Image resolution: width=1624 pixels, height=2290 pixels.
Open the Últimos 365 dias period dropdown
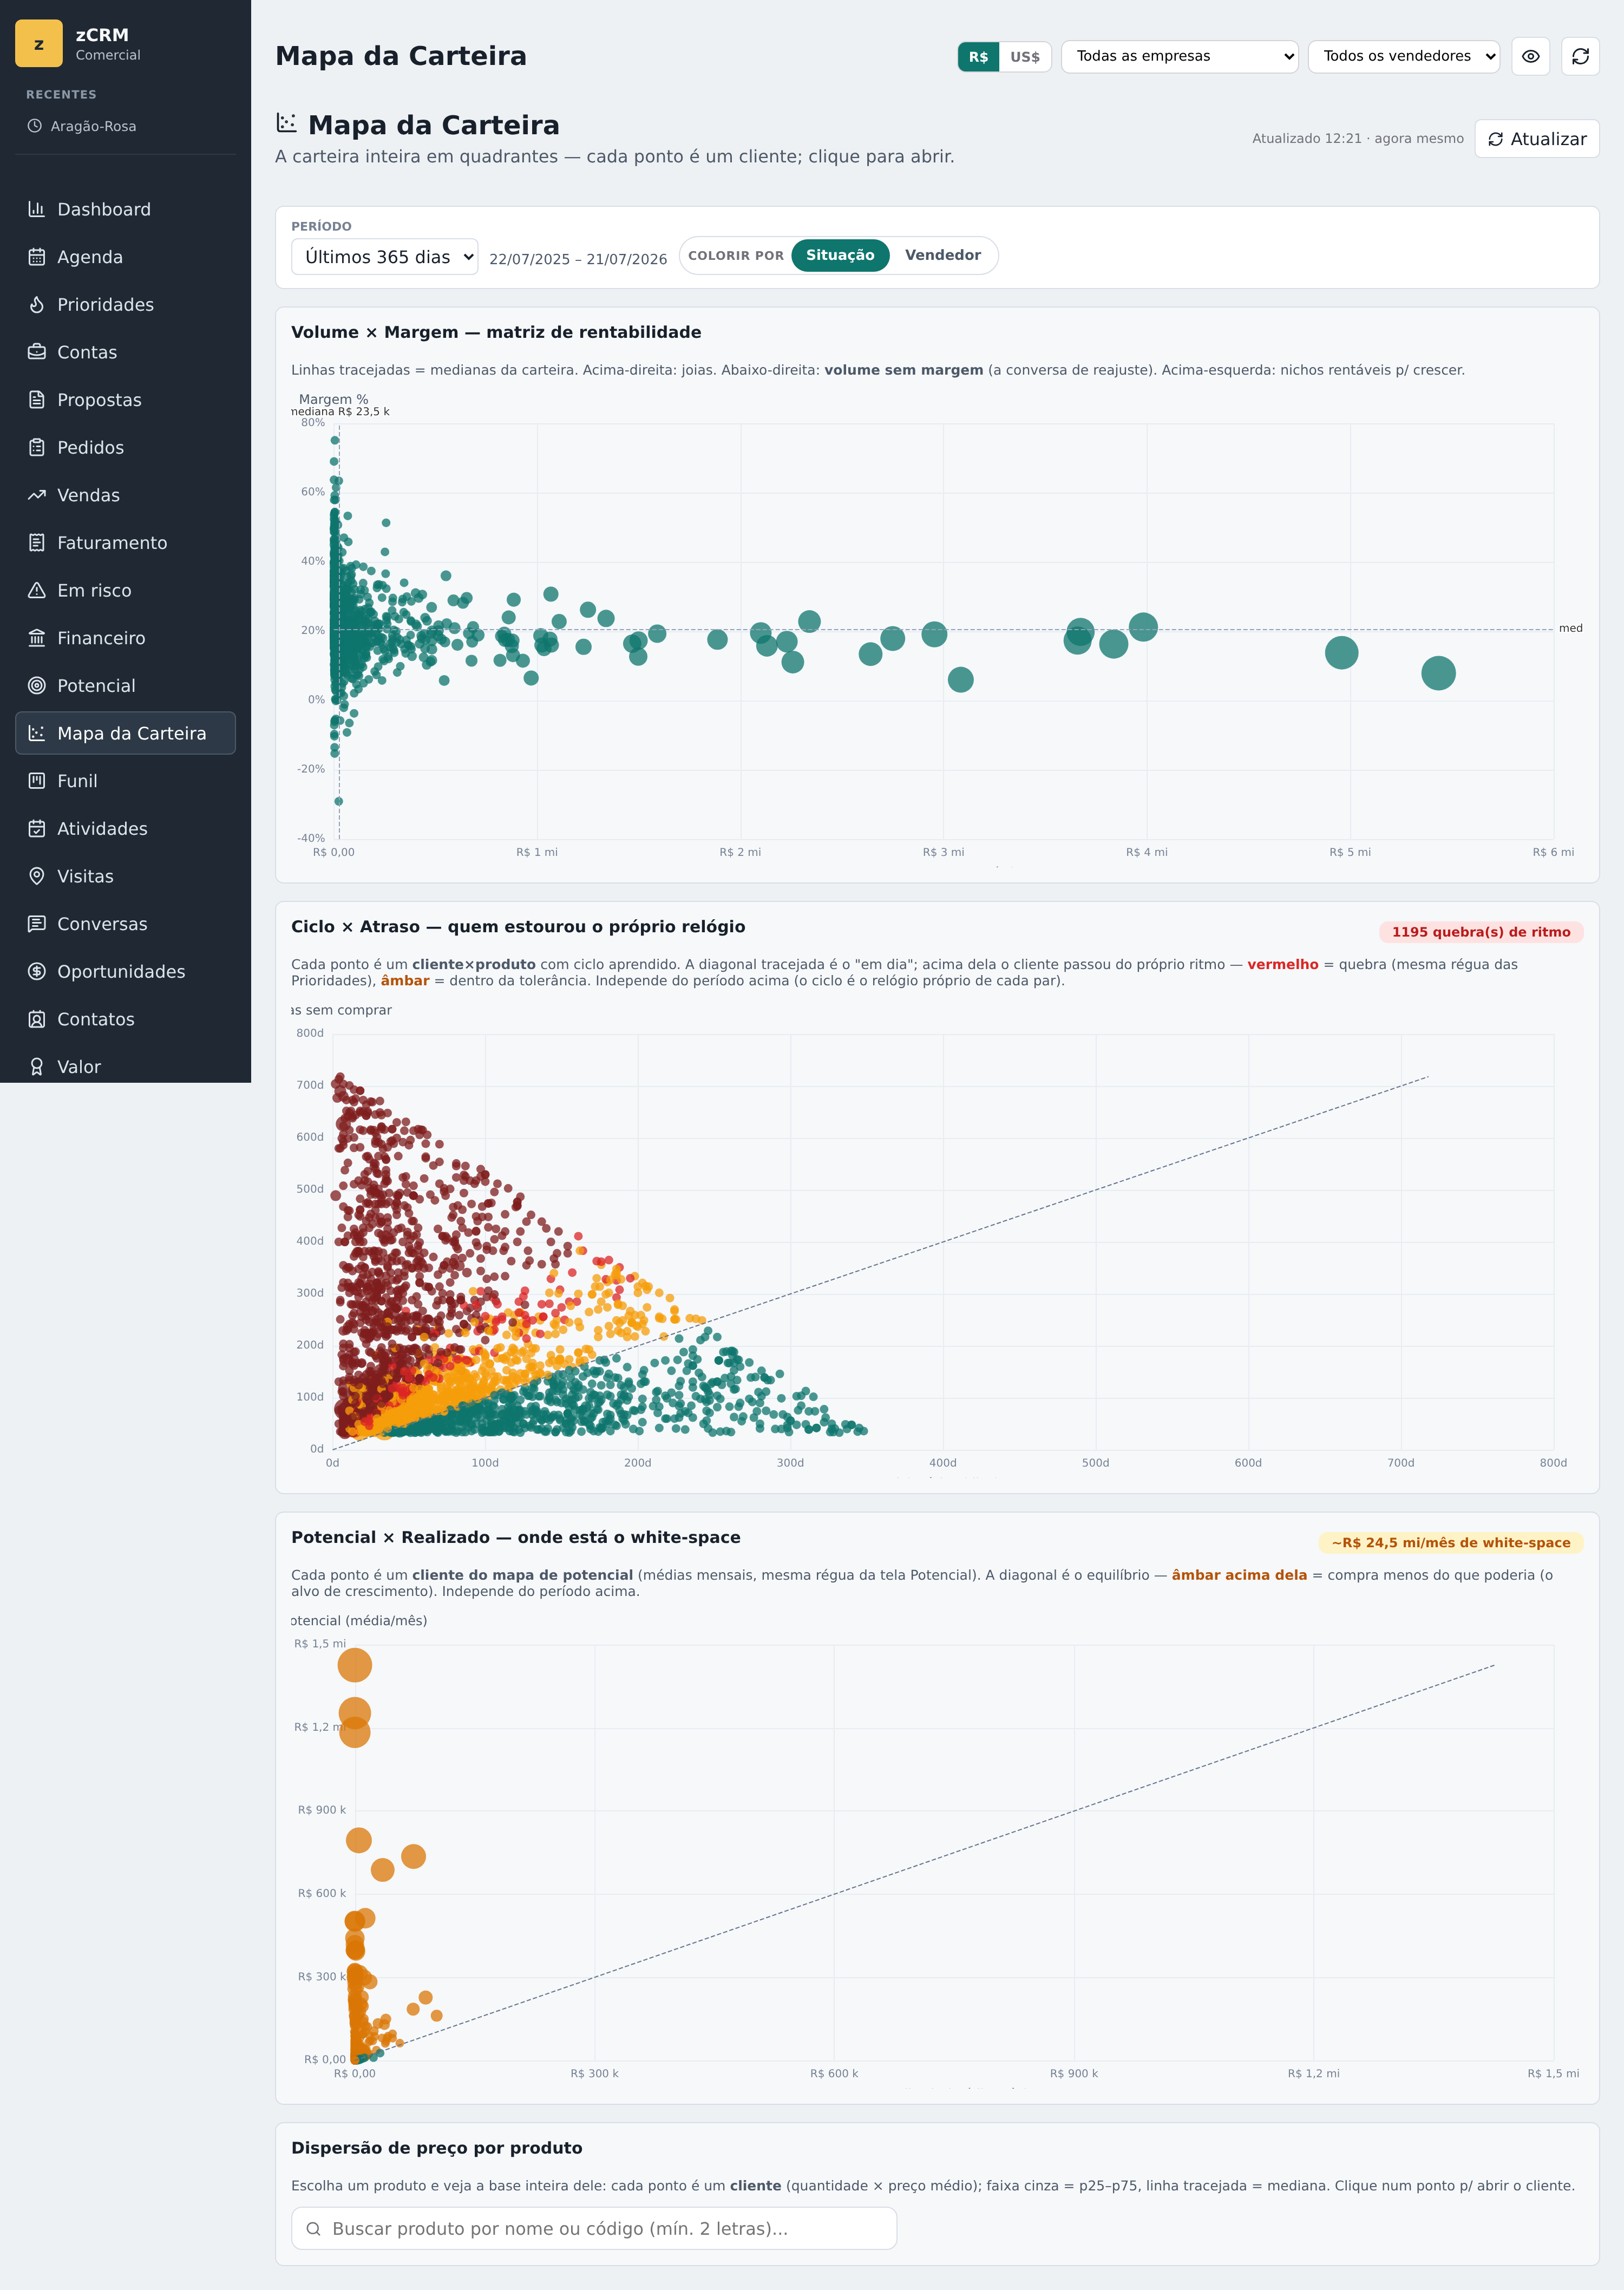[x=384, y=257]
